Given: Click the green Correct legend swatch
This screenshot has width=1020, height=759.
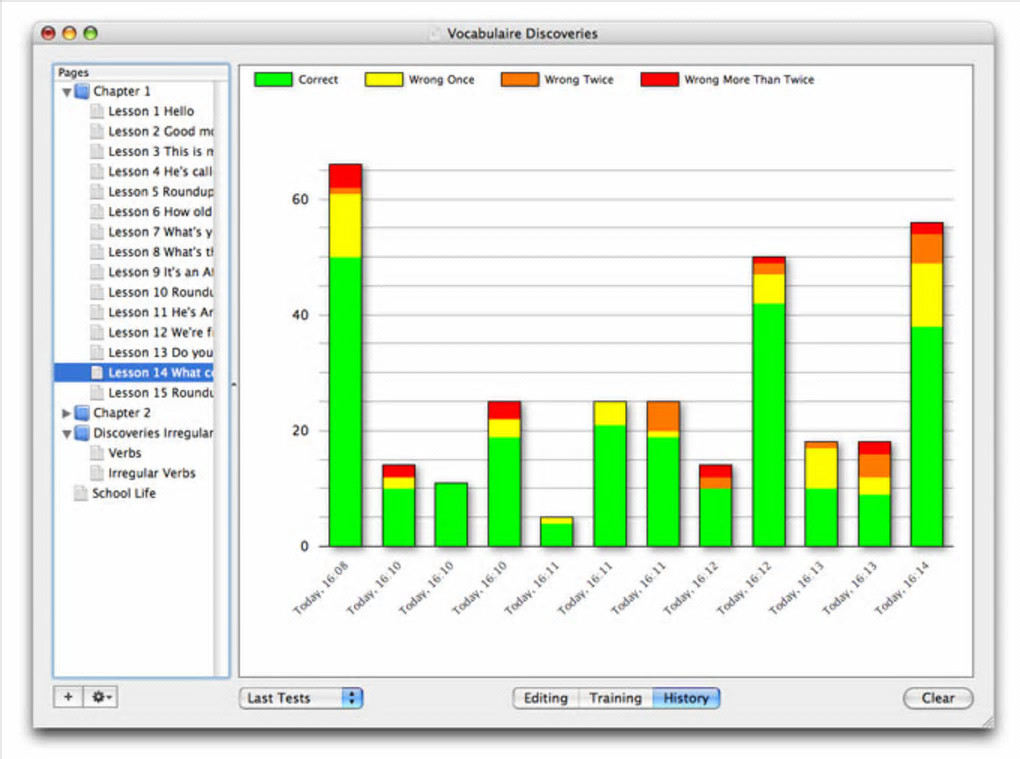Looking at the screenshot, I should (x=273, y=79).
